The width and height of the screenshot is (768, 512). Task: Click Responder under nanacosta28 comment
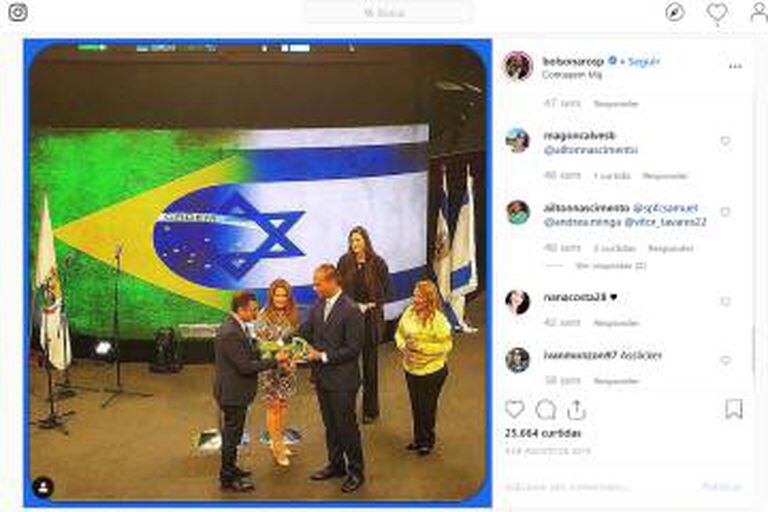point(616,323)
